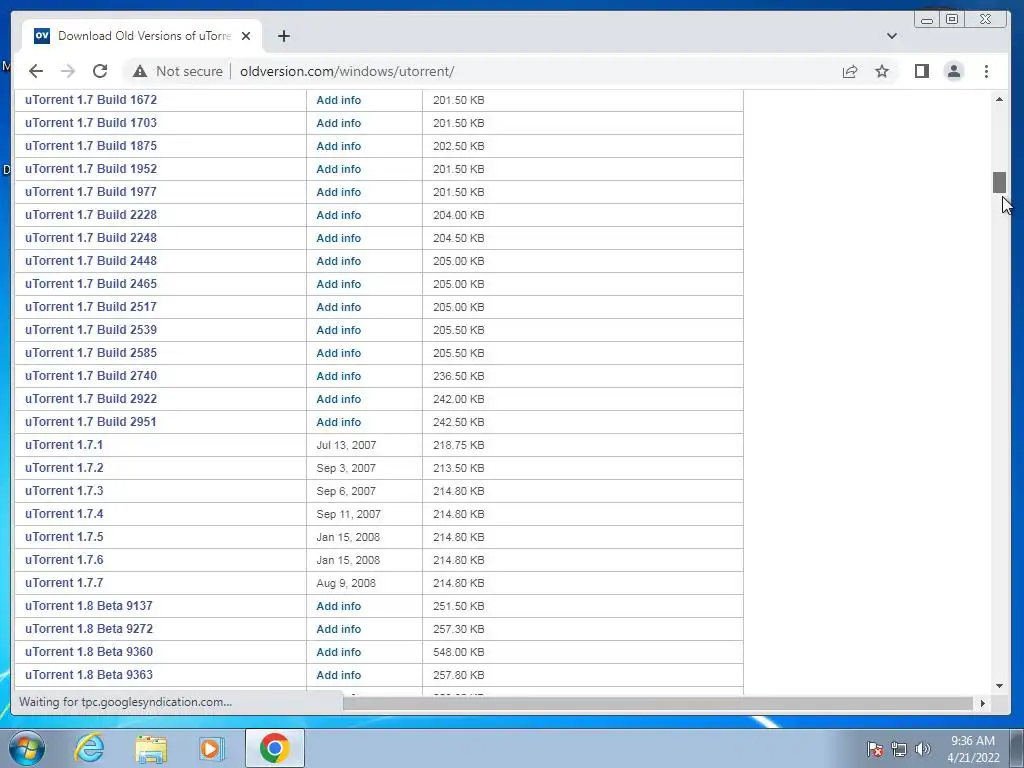1024x768 pixels.
Task: Click the address bar URL
Action: (347, 71)
